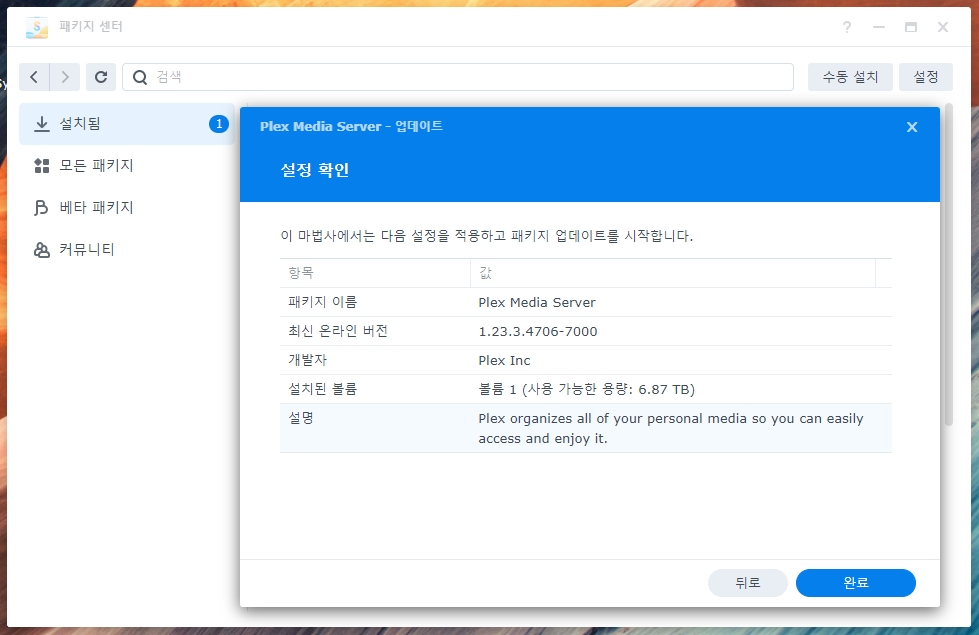Click the 모든 패키지 grid icon

(x=42, y=165)
